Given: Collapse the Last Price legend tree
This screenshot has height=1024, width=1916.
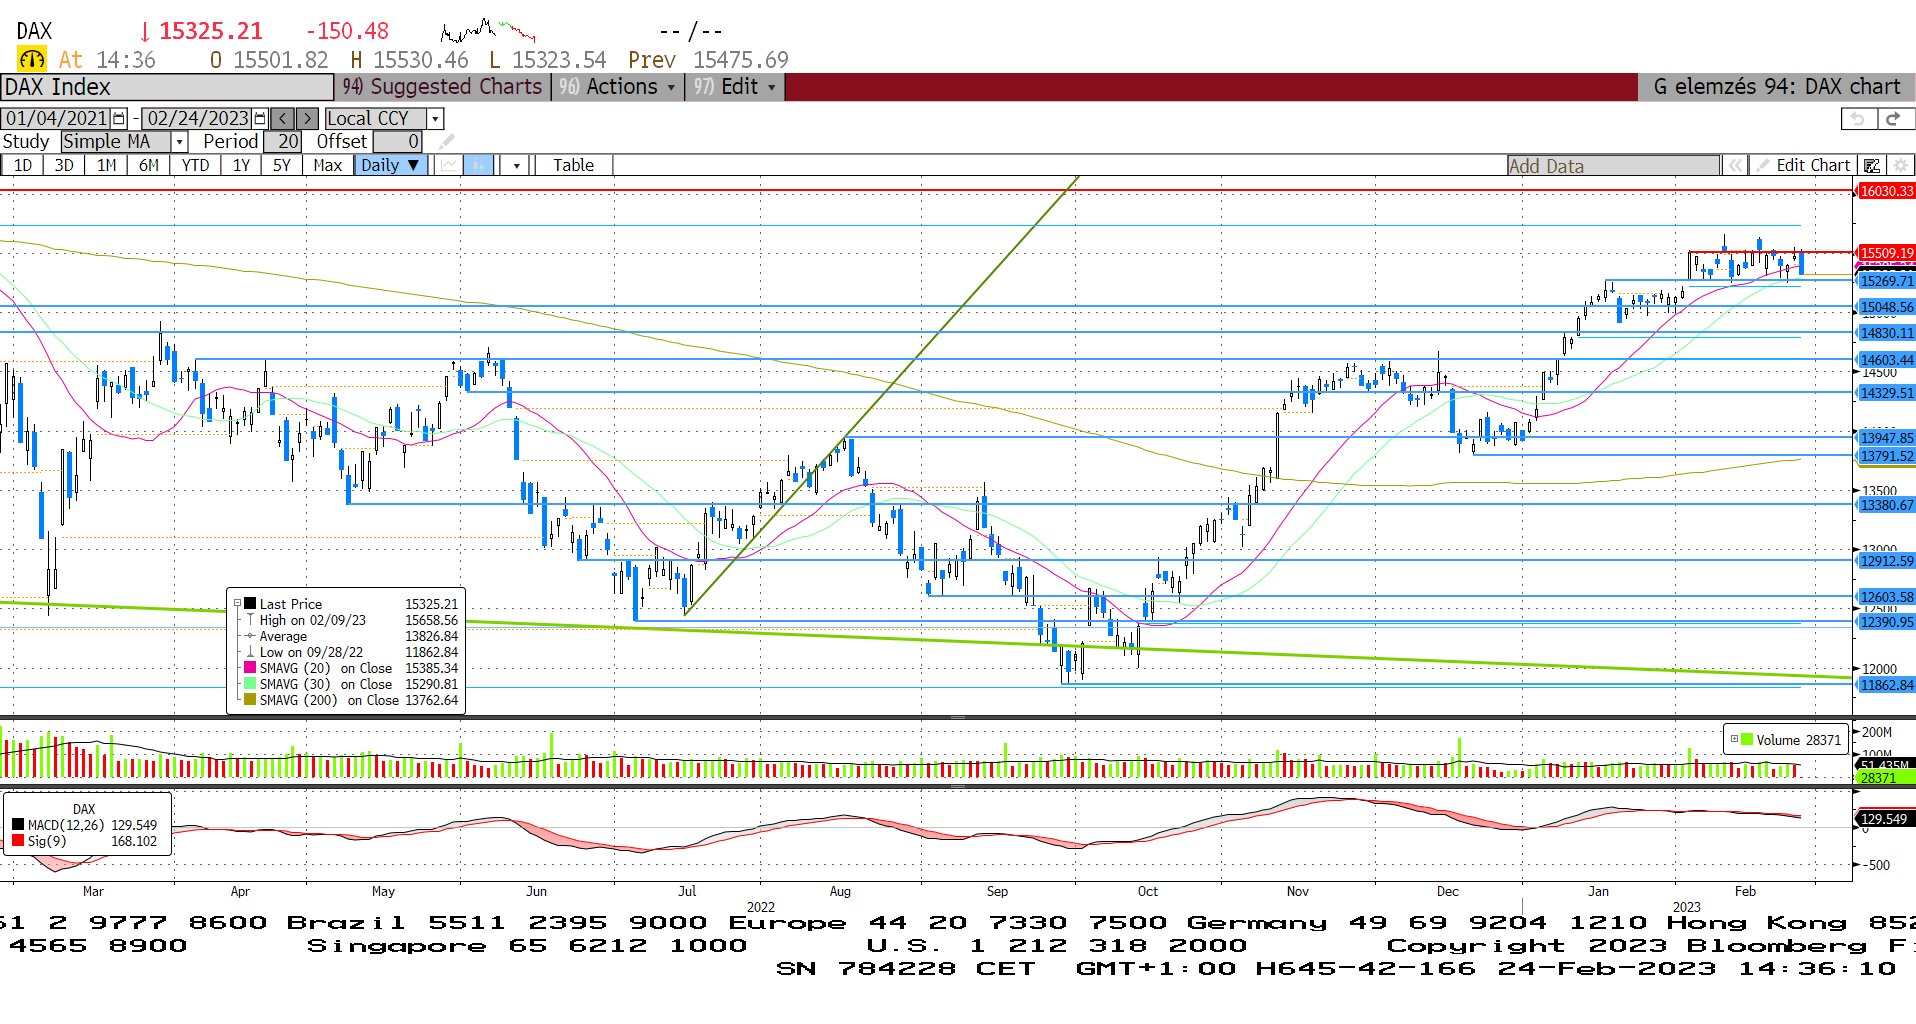Looking at the screenshot, I should tap(238, 604).
